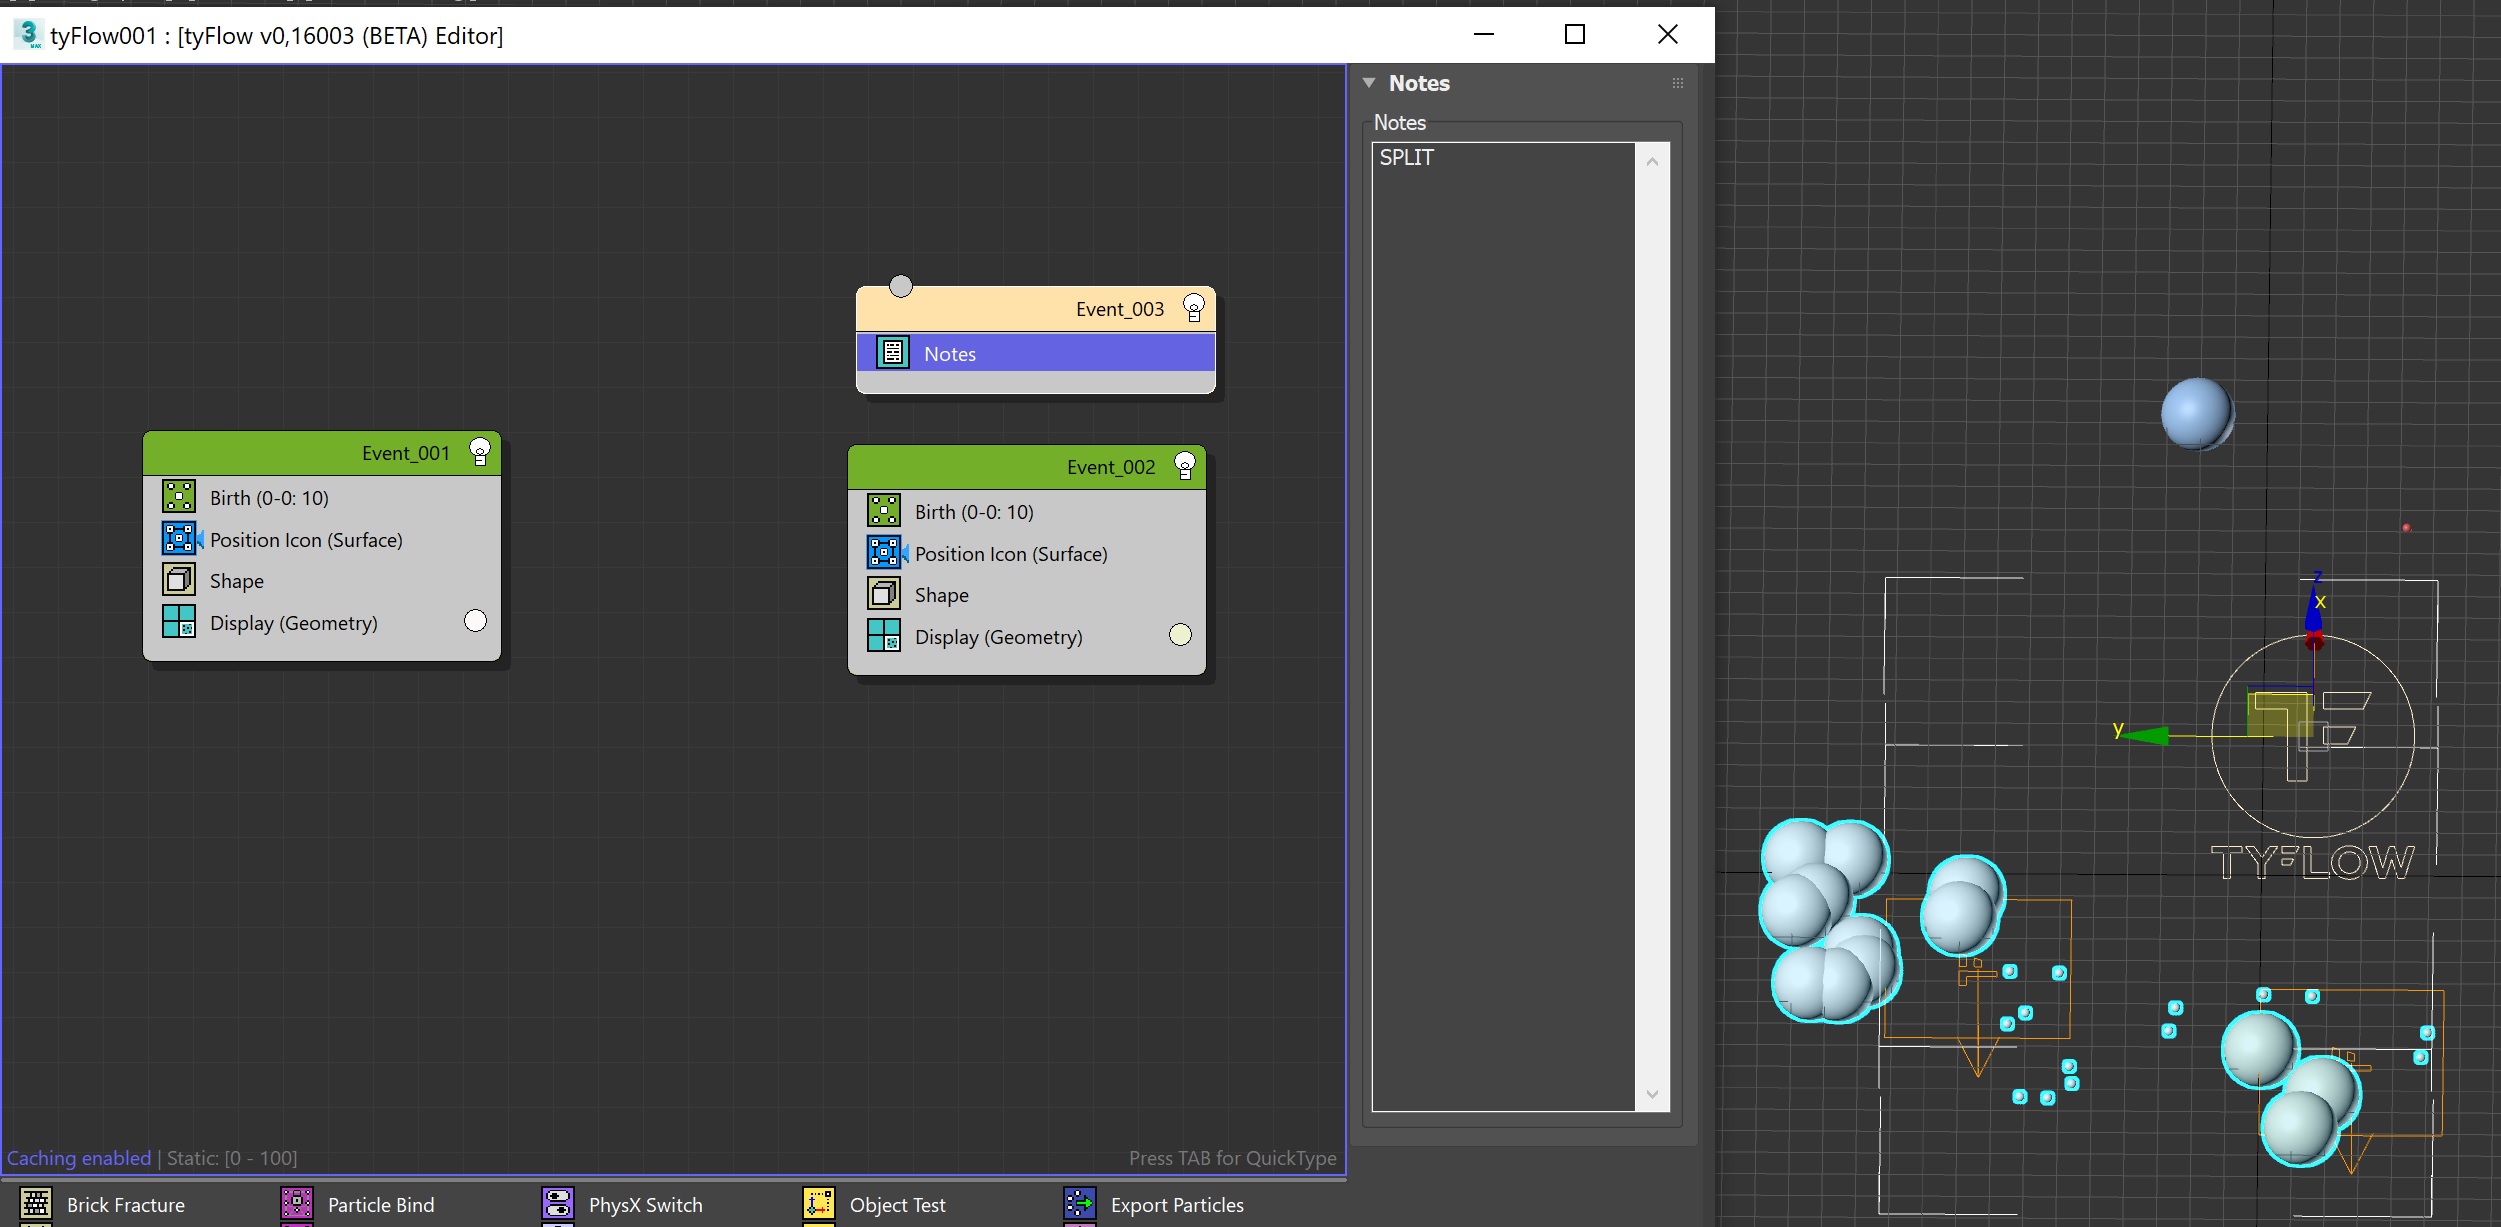Select the Notes operator row label
Viewport: 2501px width, 1227px height.
pyautogui.click(x=950, y=354)
